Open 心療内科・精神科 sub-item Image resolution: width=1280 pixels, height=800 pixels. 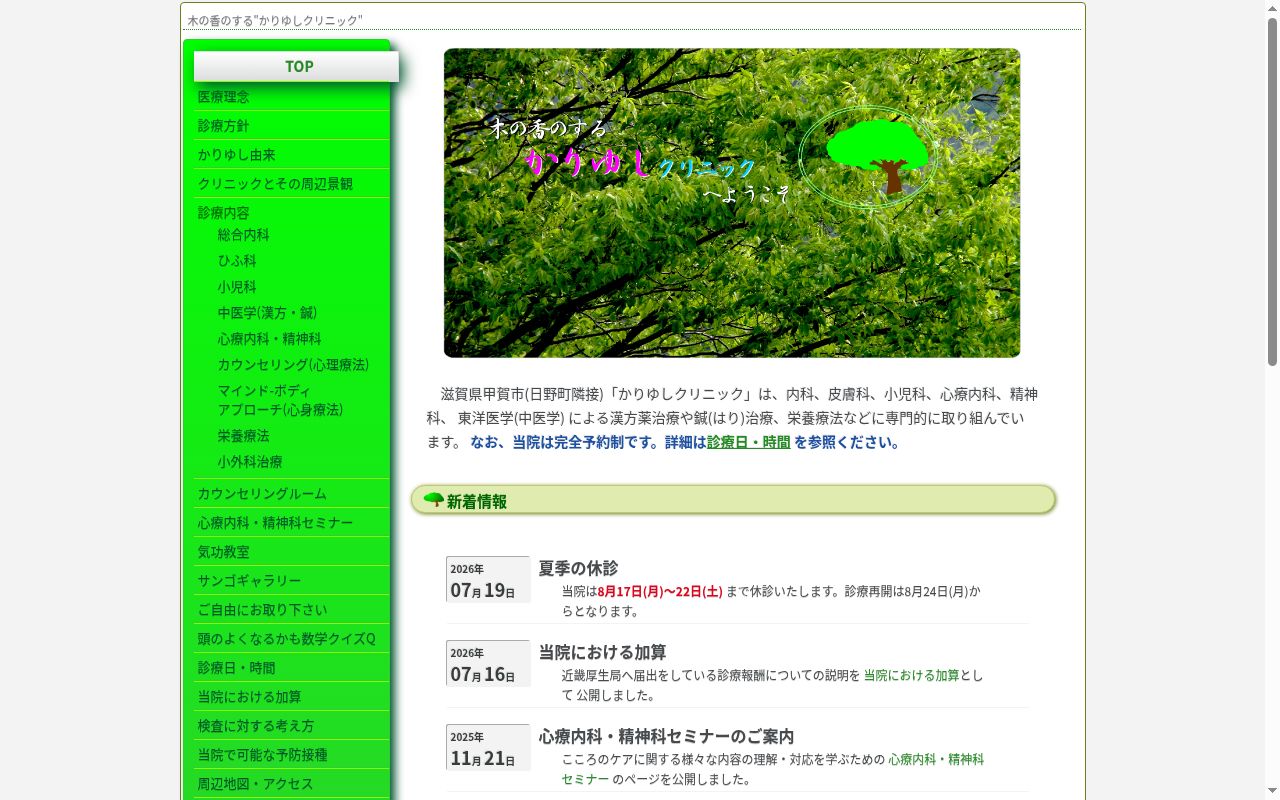coord(270,339)
